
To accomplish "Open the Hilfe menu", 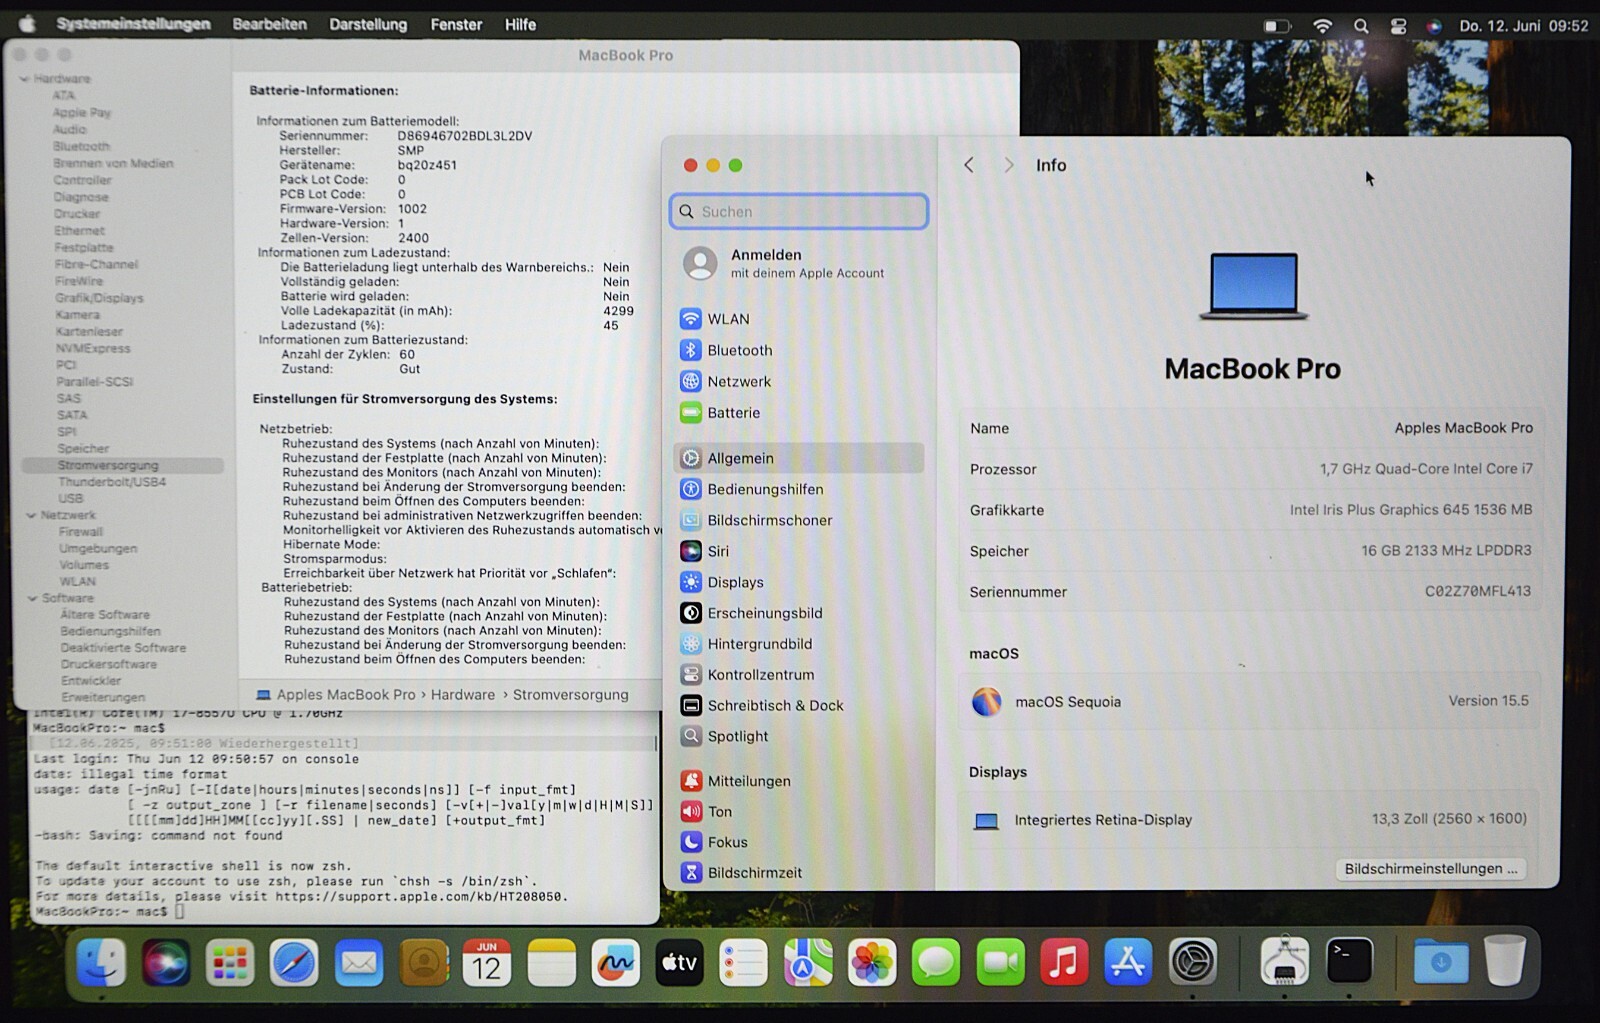I will 520,24.
